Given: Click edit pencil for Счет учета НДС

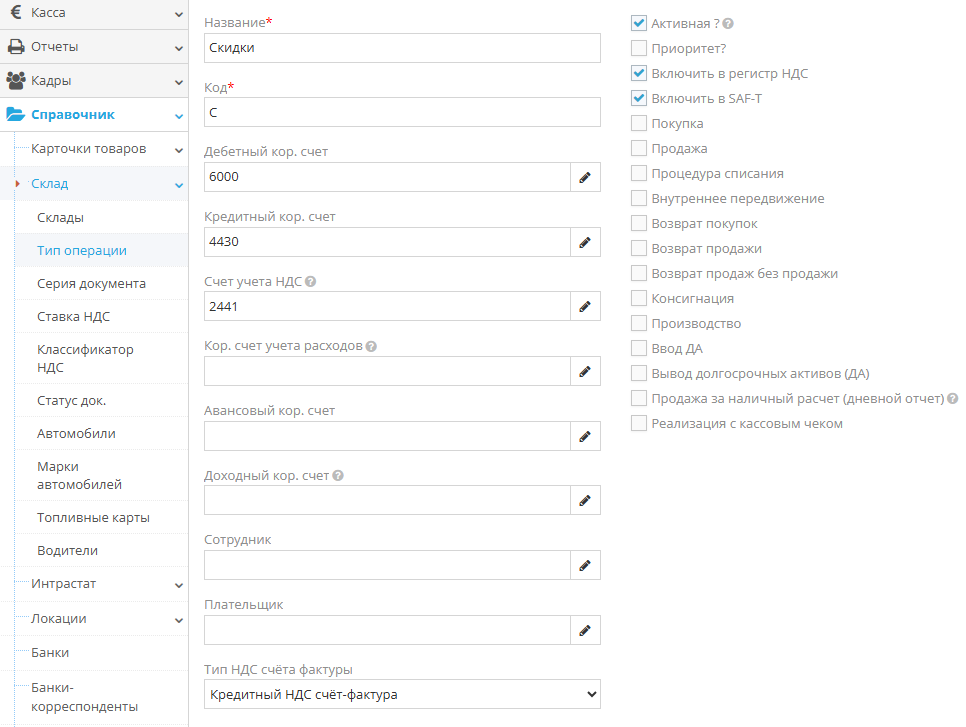Looking at the screenshot, I should pyautogui.click(x=585, y=307).
